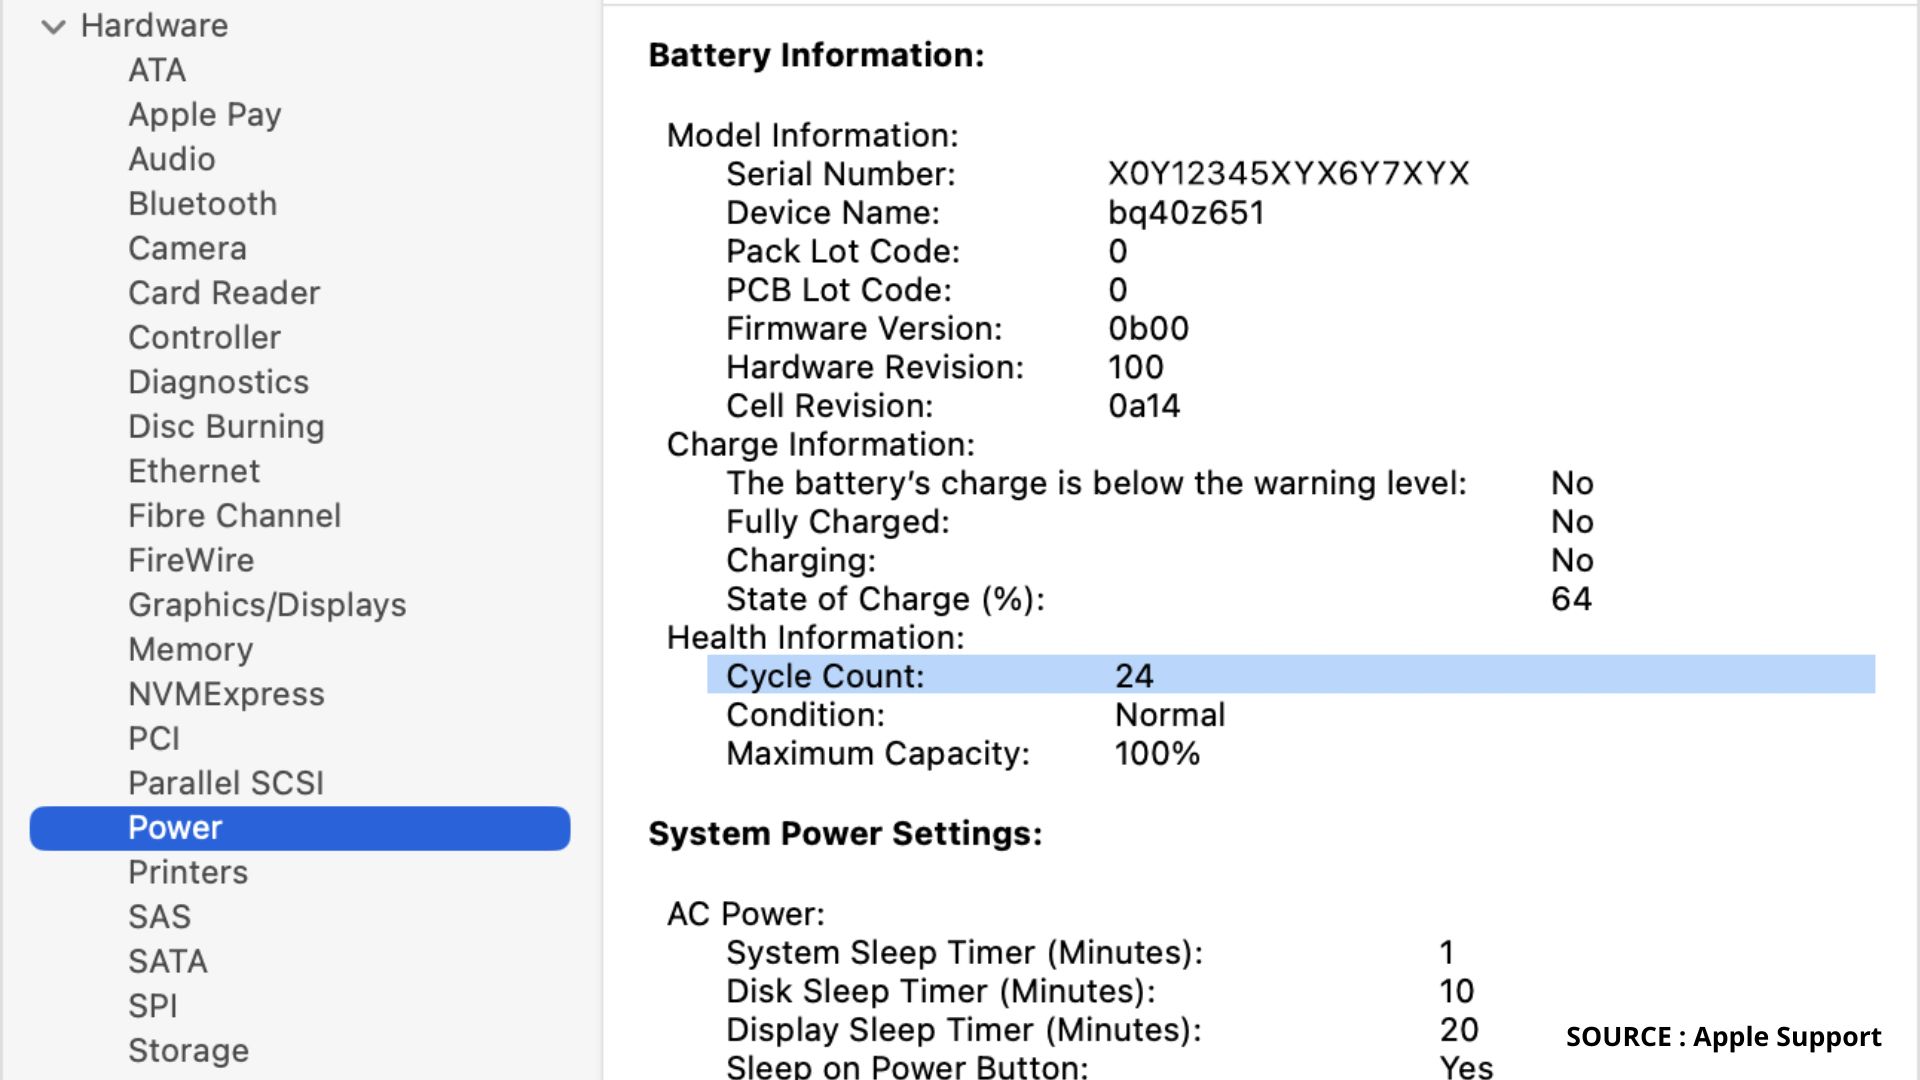Open the SATA entry
Viewport: 1920px width, 1080px height.
(168, 961)
